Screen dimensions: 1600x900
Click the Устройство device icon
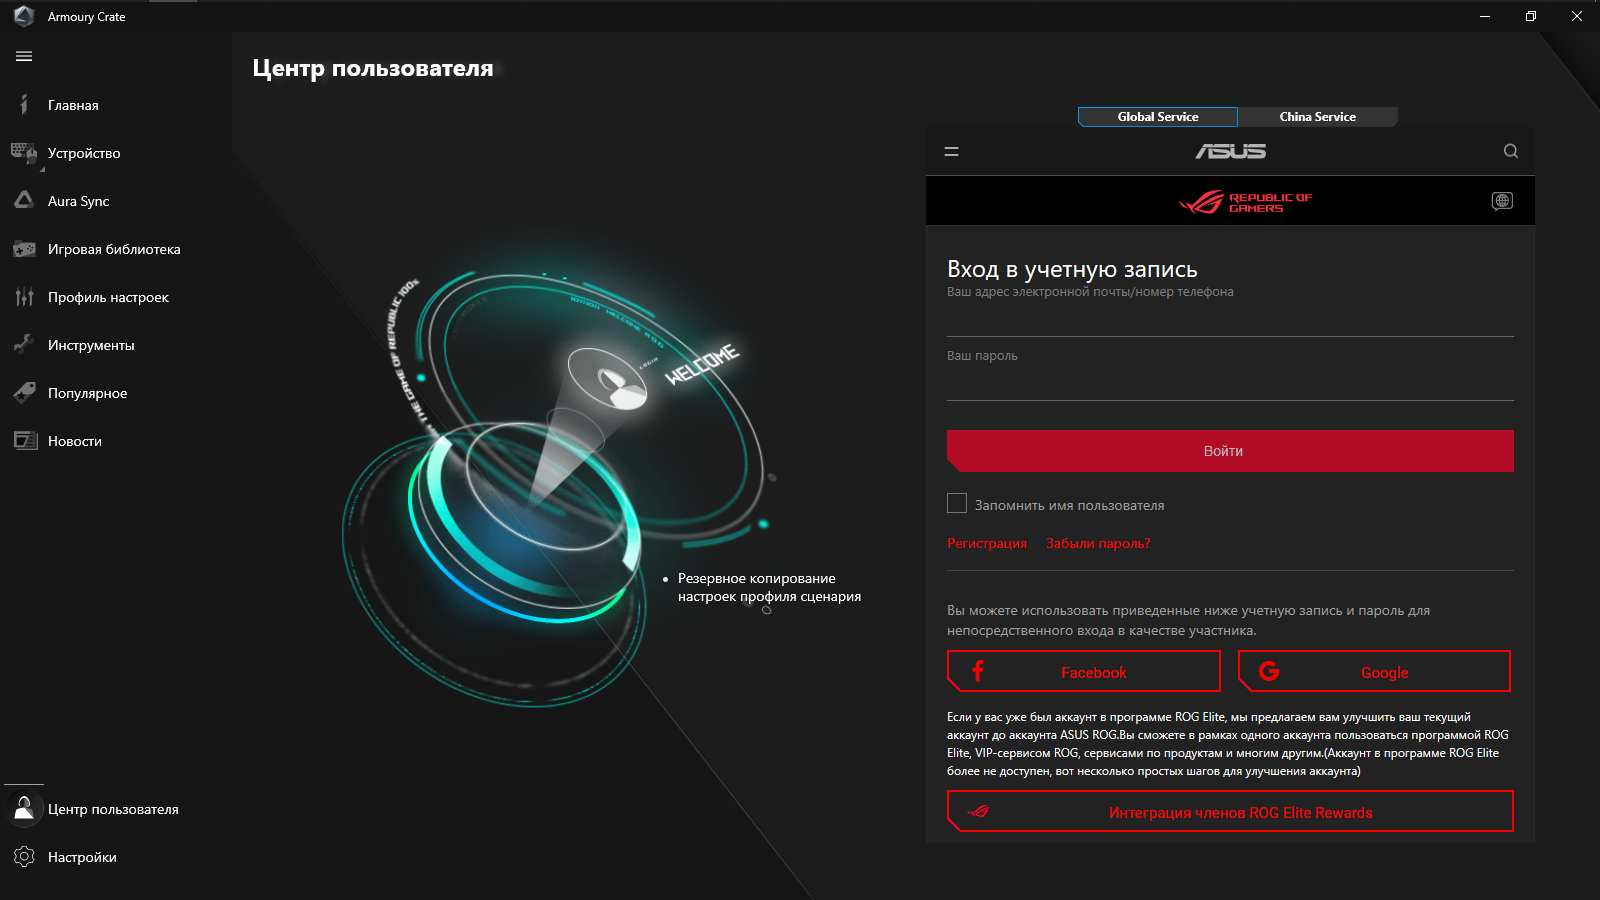point(24,152)
